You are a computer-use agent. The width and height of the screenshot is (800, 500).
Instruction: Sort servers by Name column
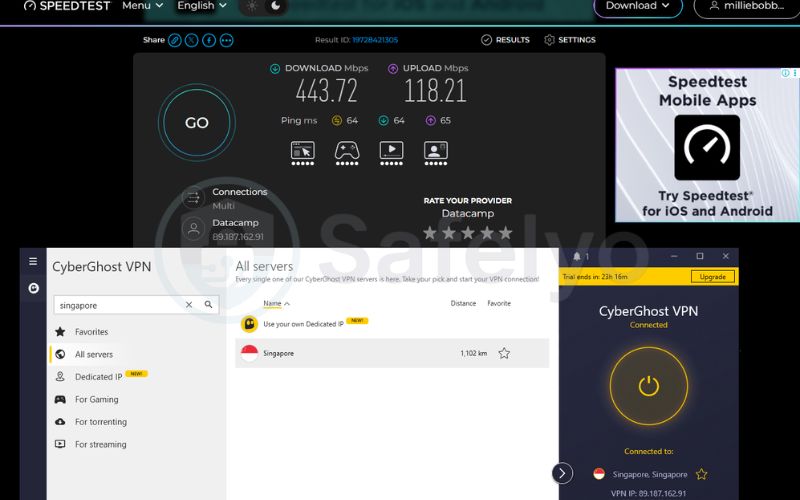pos(276,303)
